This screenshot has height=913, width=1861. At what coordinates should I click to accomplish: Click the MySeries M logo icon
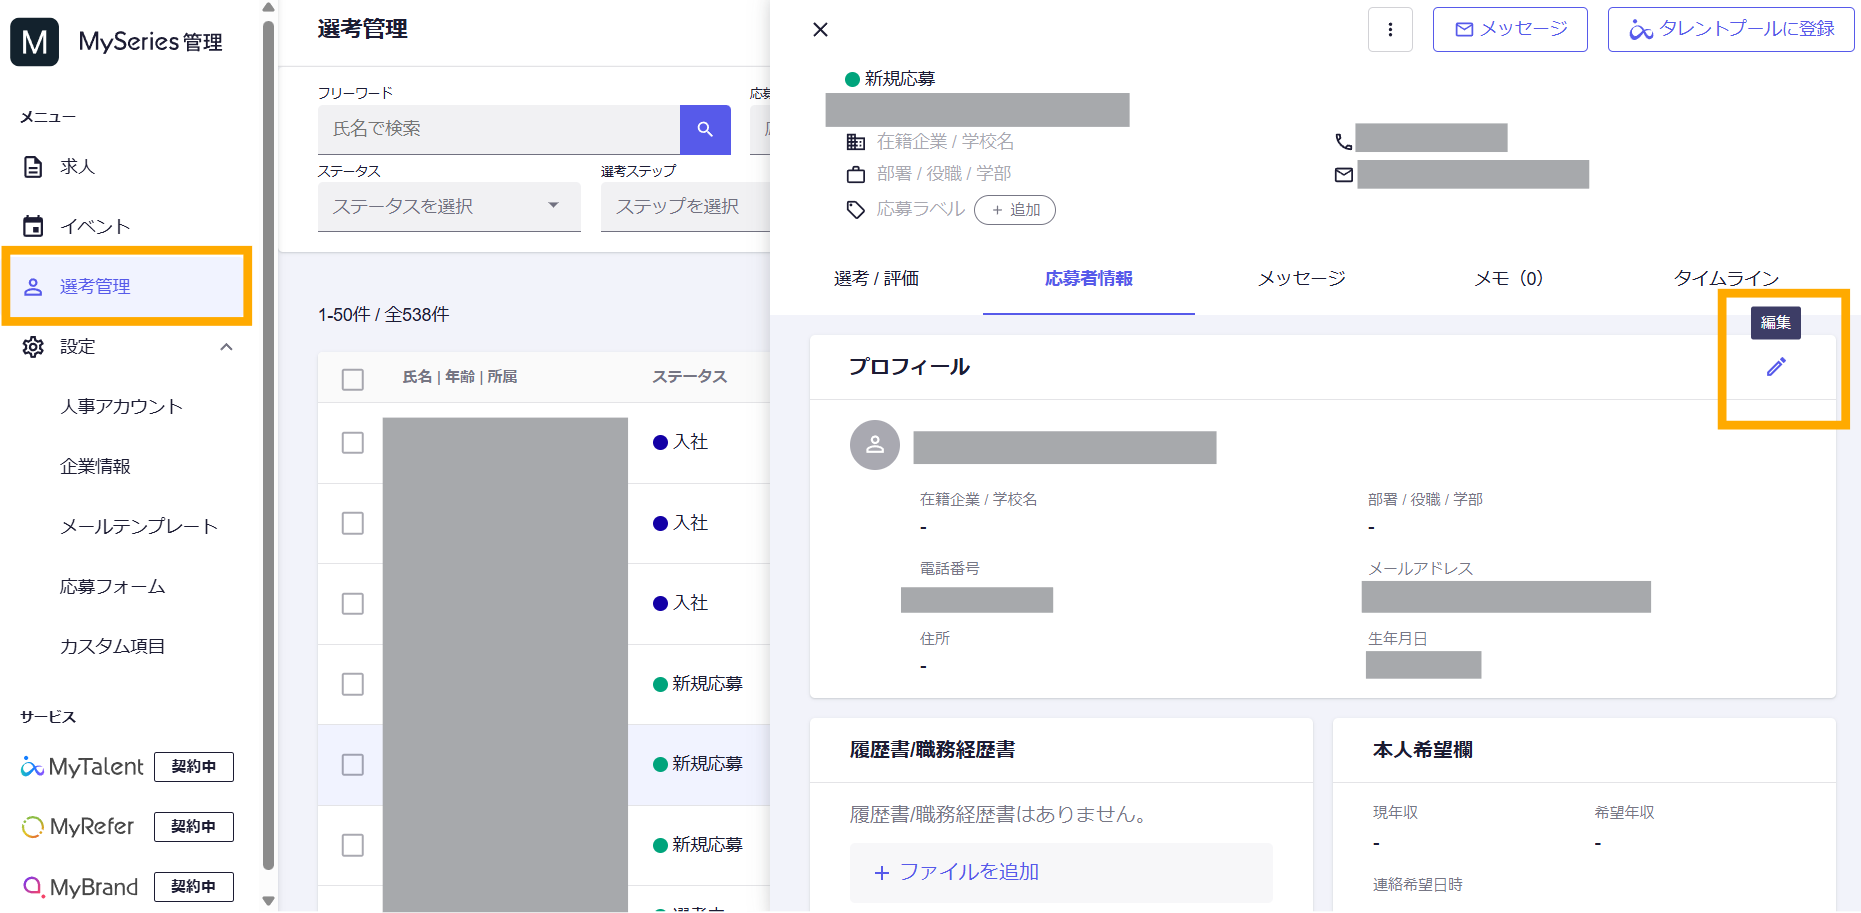(35, 42)
